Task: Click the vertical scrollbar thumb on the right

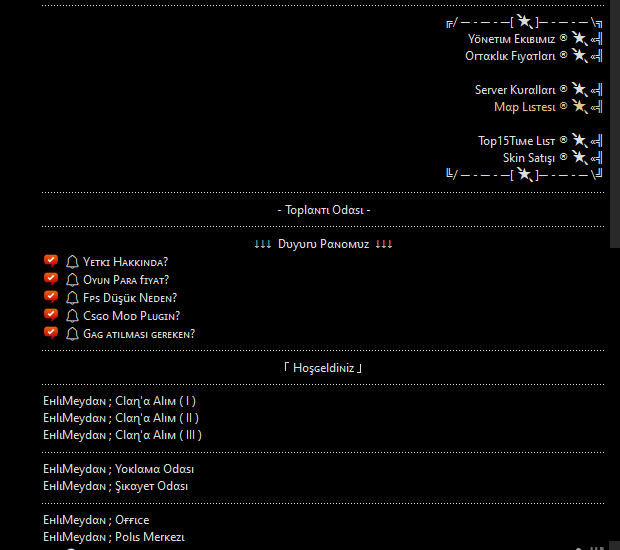Action: point(615,124)
